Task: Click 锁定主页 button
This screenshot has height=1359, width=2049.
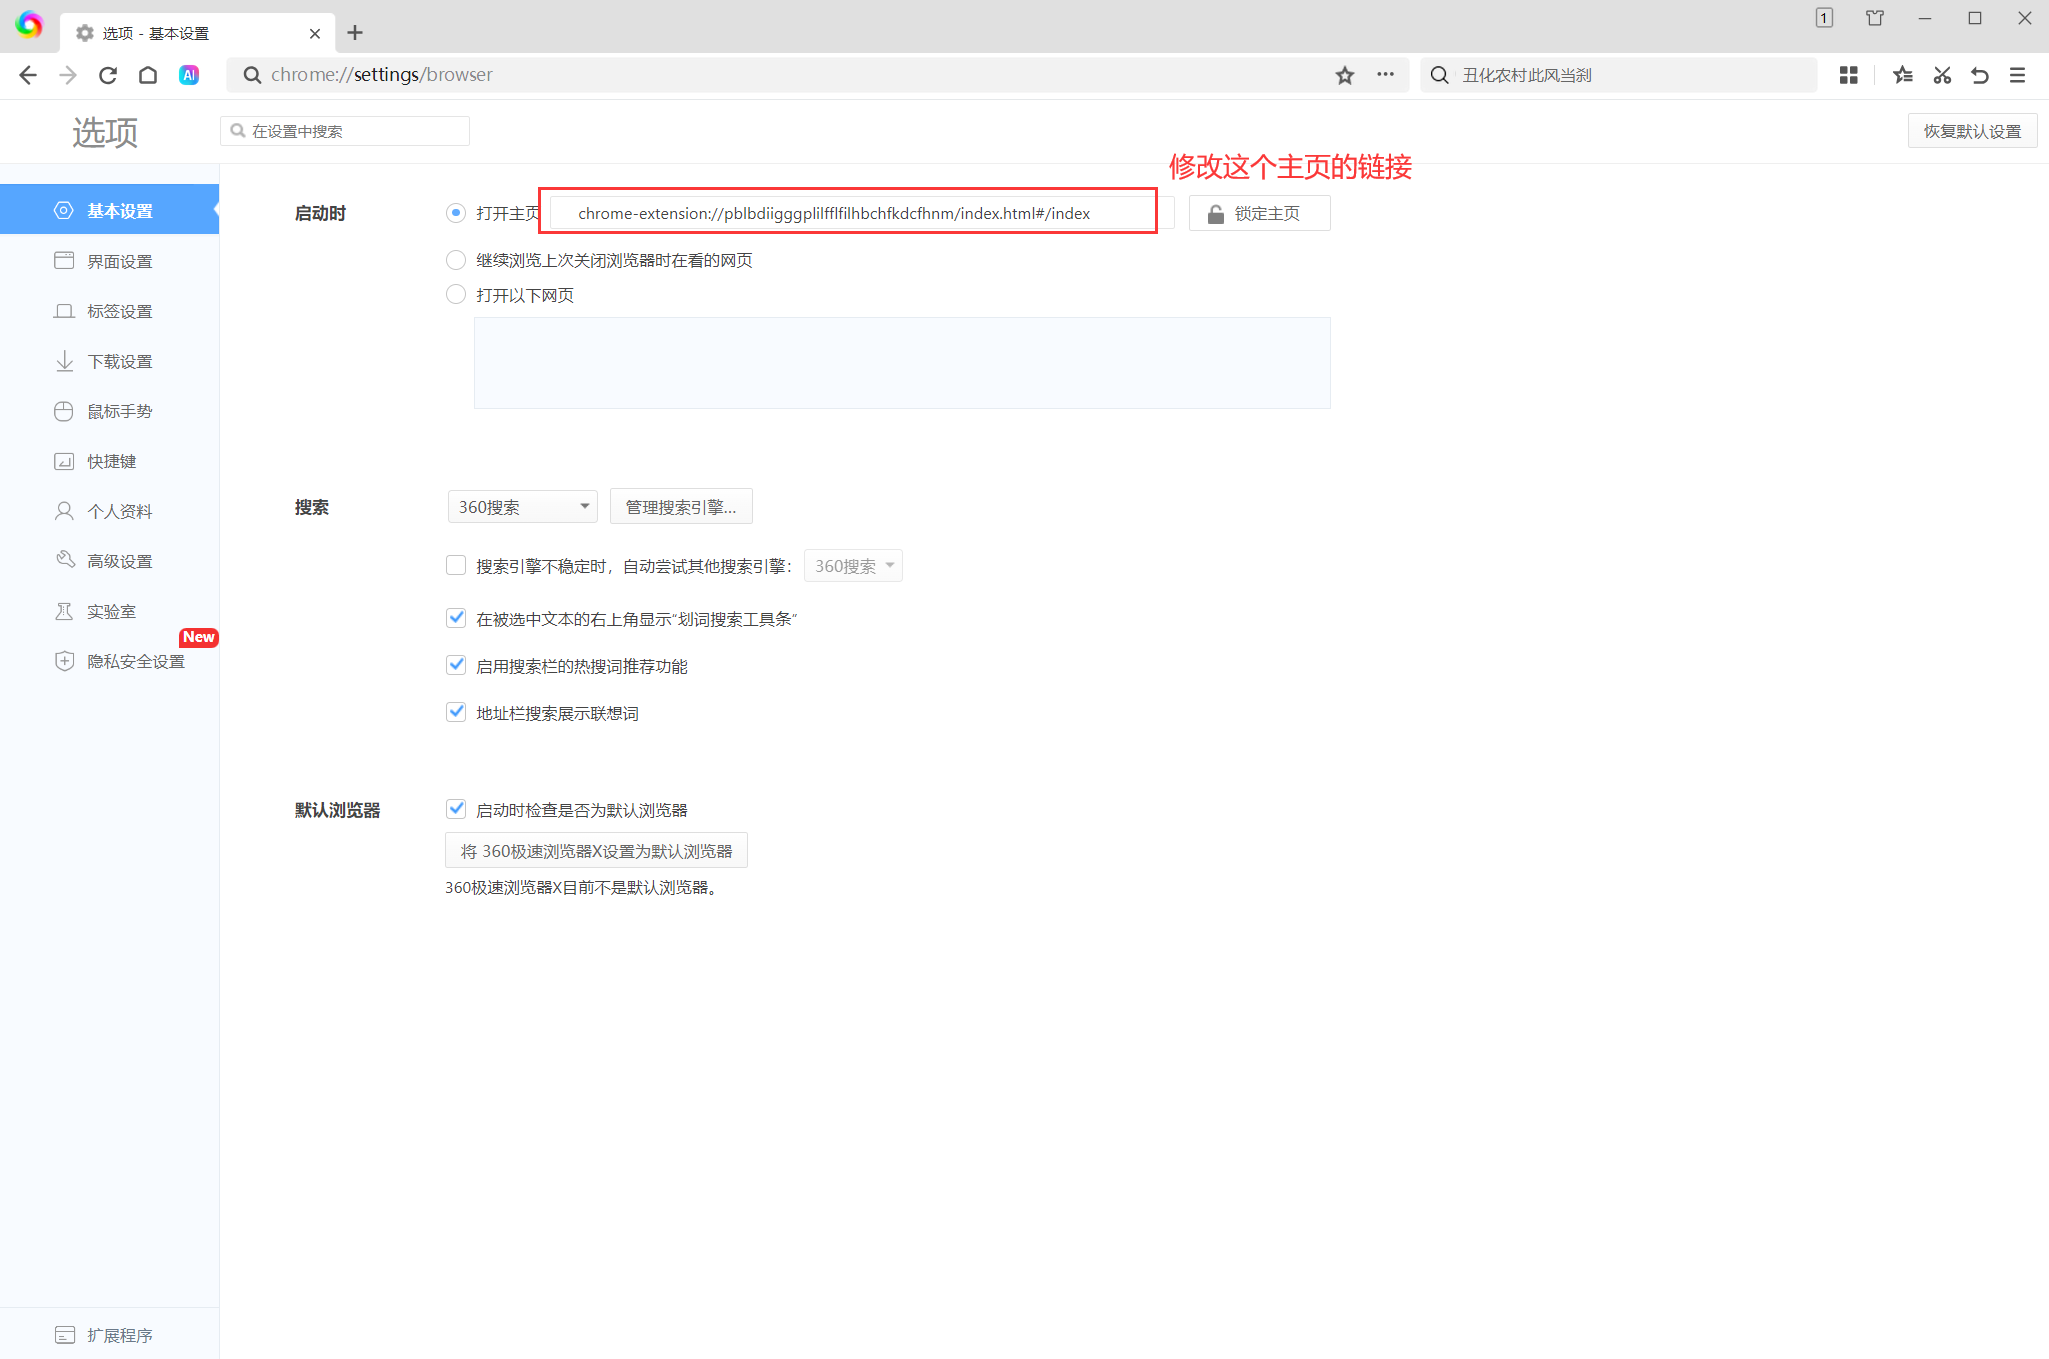Action: [x=1259, y=213]
